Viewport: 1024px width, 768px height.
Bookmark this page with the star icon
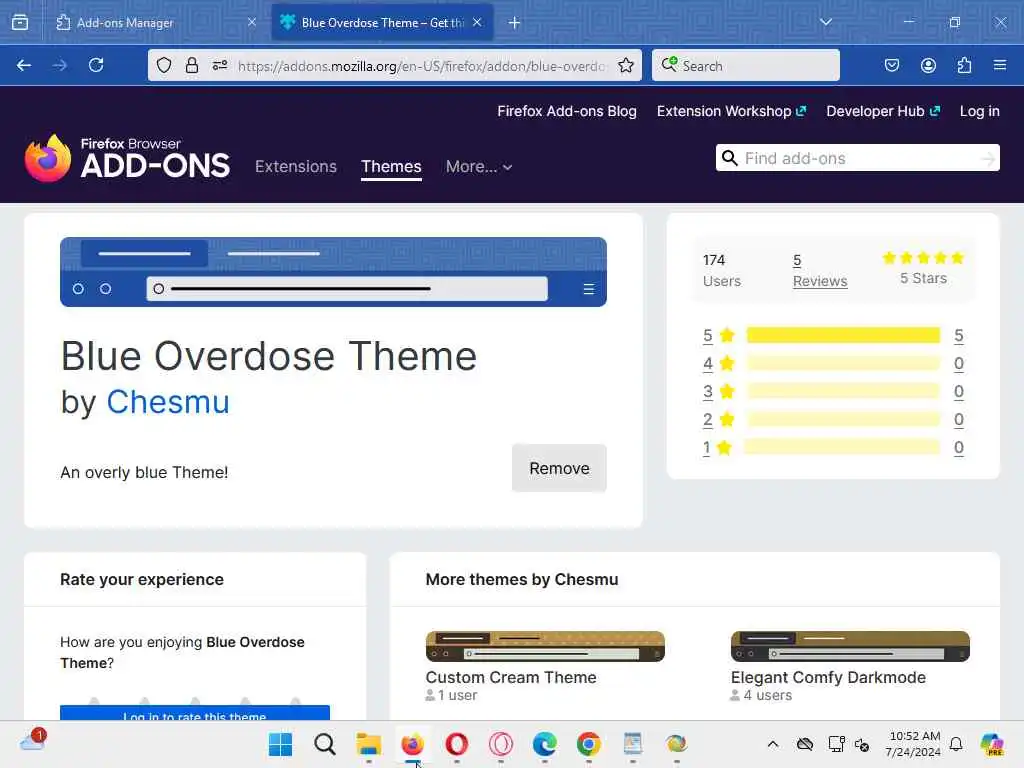(x=626, y=65)
